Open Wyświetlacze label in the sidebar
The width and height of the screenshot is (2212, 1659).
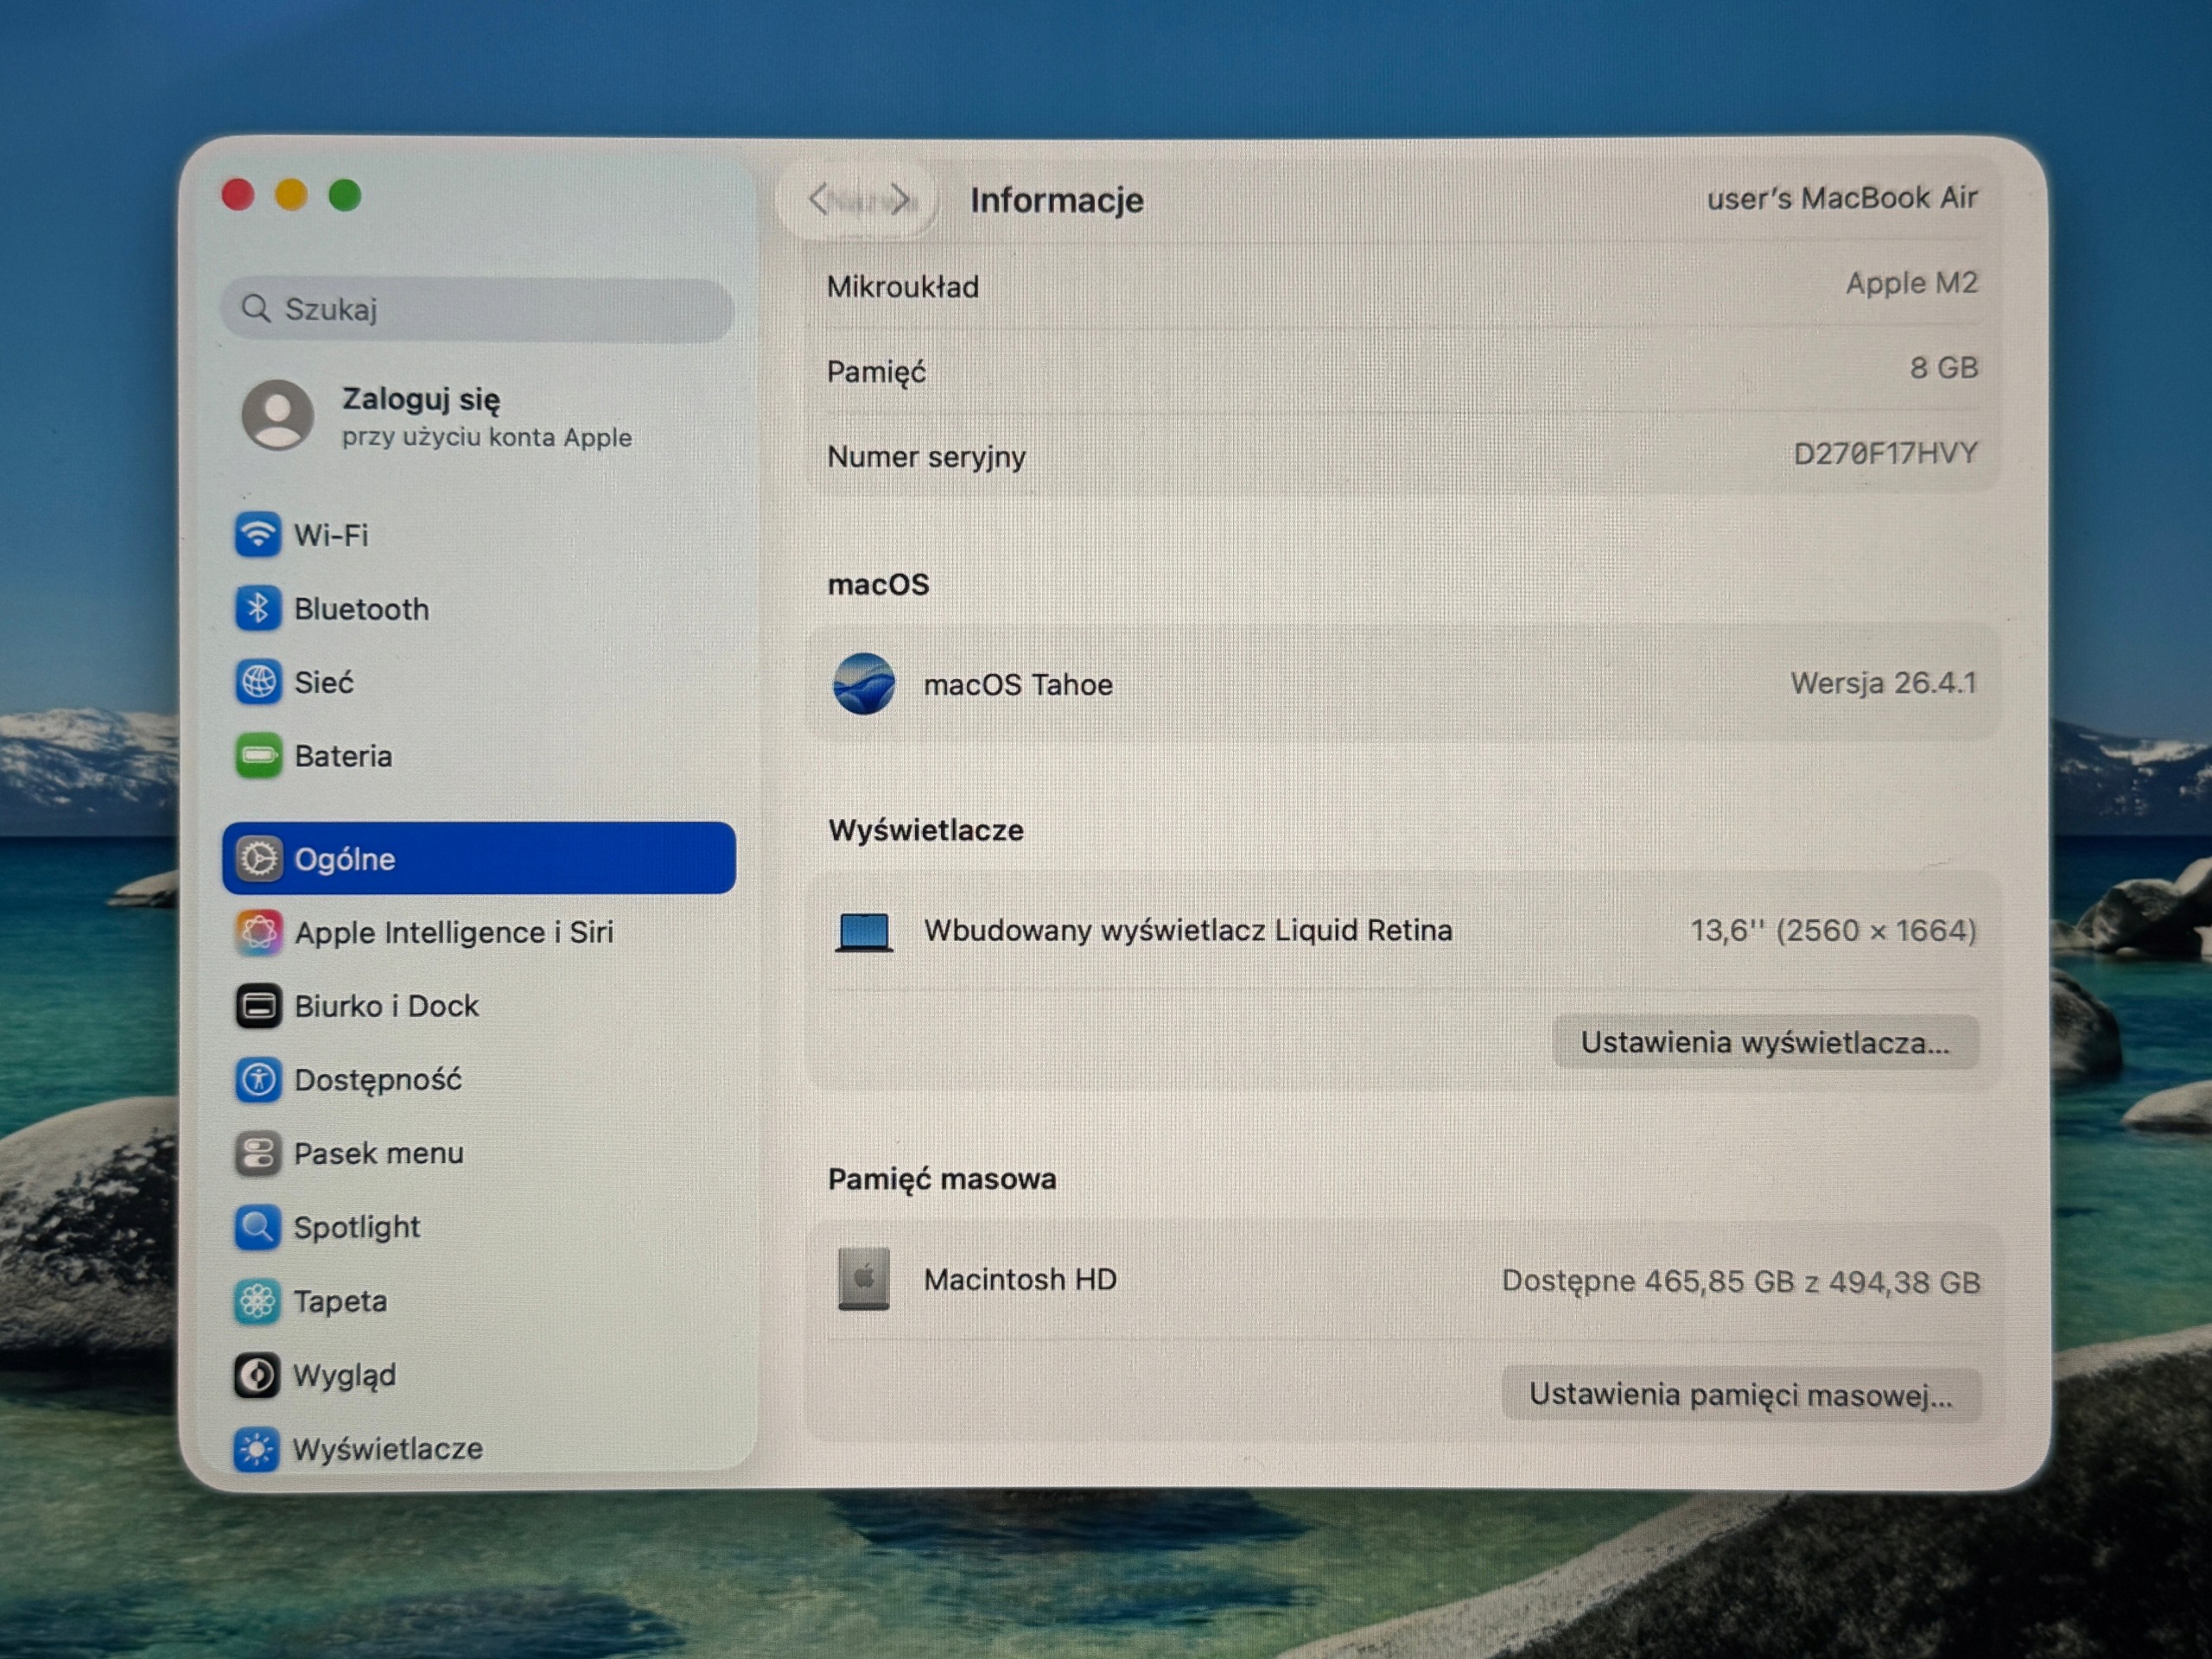point(388,1449)
